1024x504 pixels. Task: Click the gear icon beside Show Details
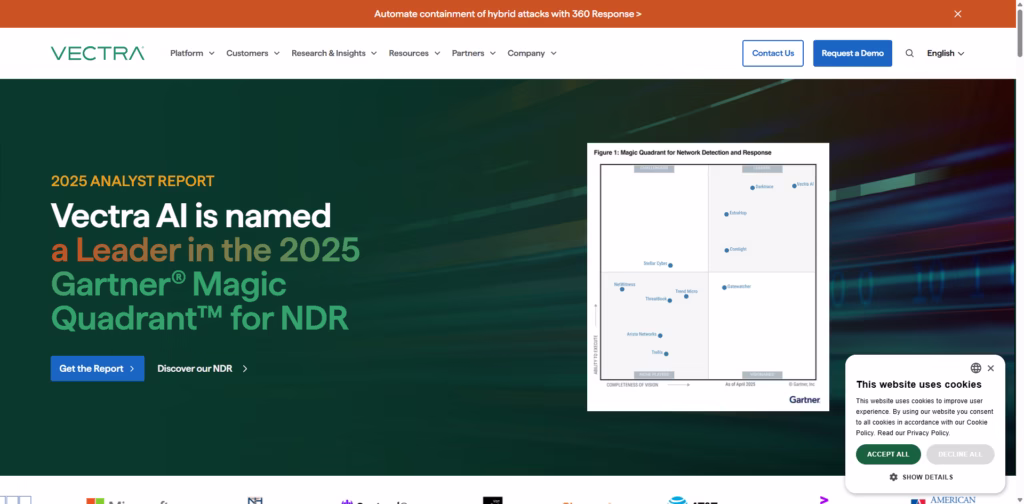tap(893, 477)
